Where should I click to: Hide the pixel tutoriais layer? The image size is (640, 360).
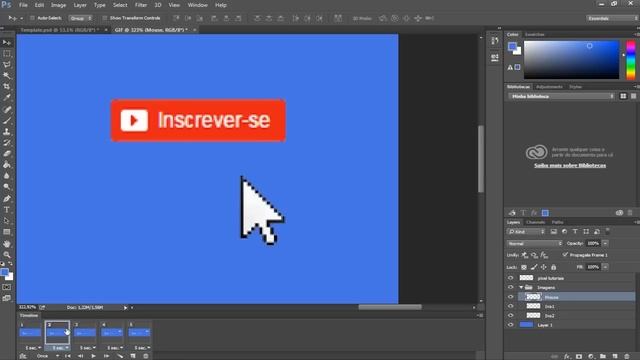tap(511, 278)
